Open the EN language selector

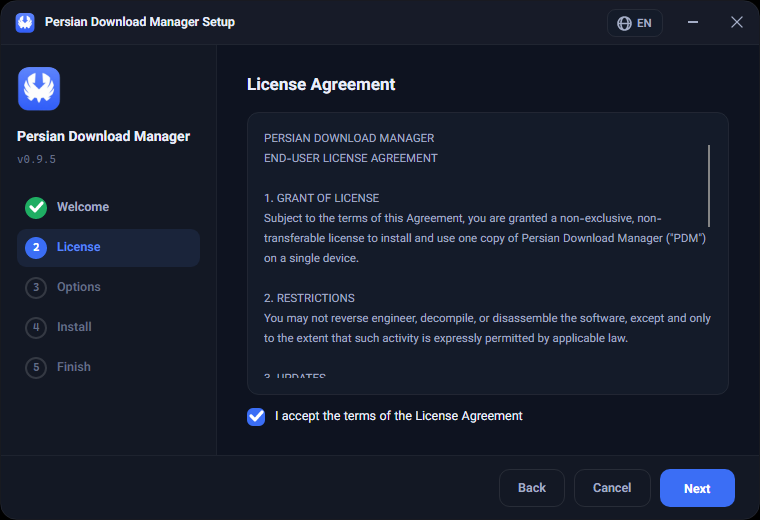pos(634,23)
